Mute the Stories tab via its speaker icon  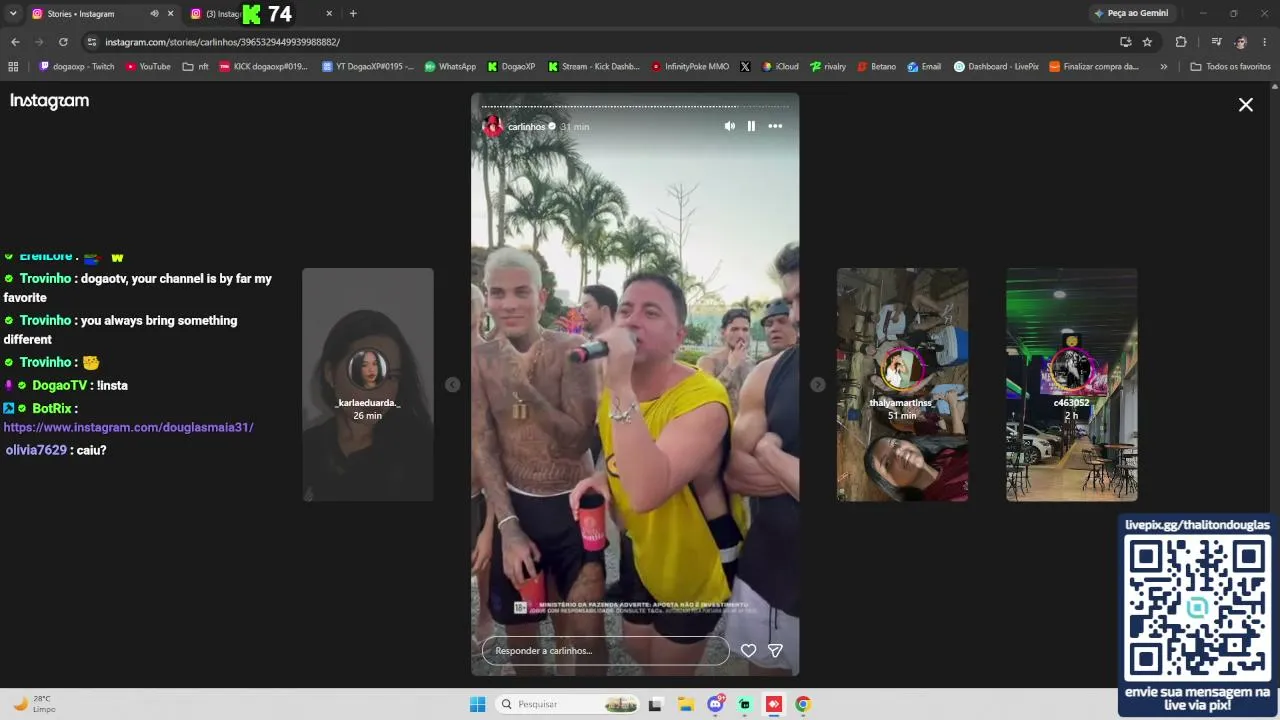pyautogui.click(x=154, y=14)
